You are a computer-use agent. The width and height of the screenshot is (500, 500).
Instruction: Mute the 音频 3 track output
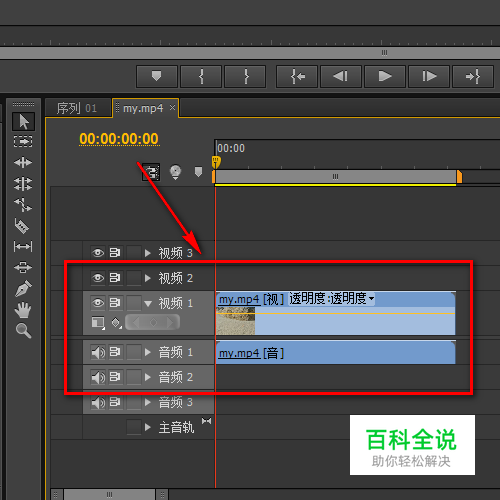[98, 402]
